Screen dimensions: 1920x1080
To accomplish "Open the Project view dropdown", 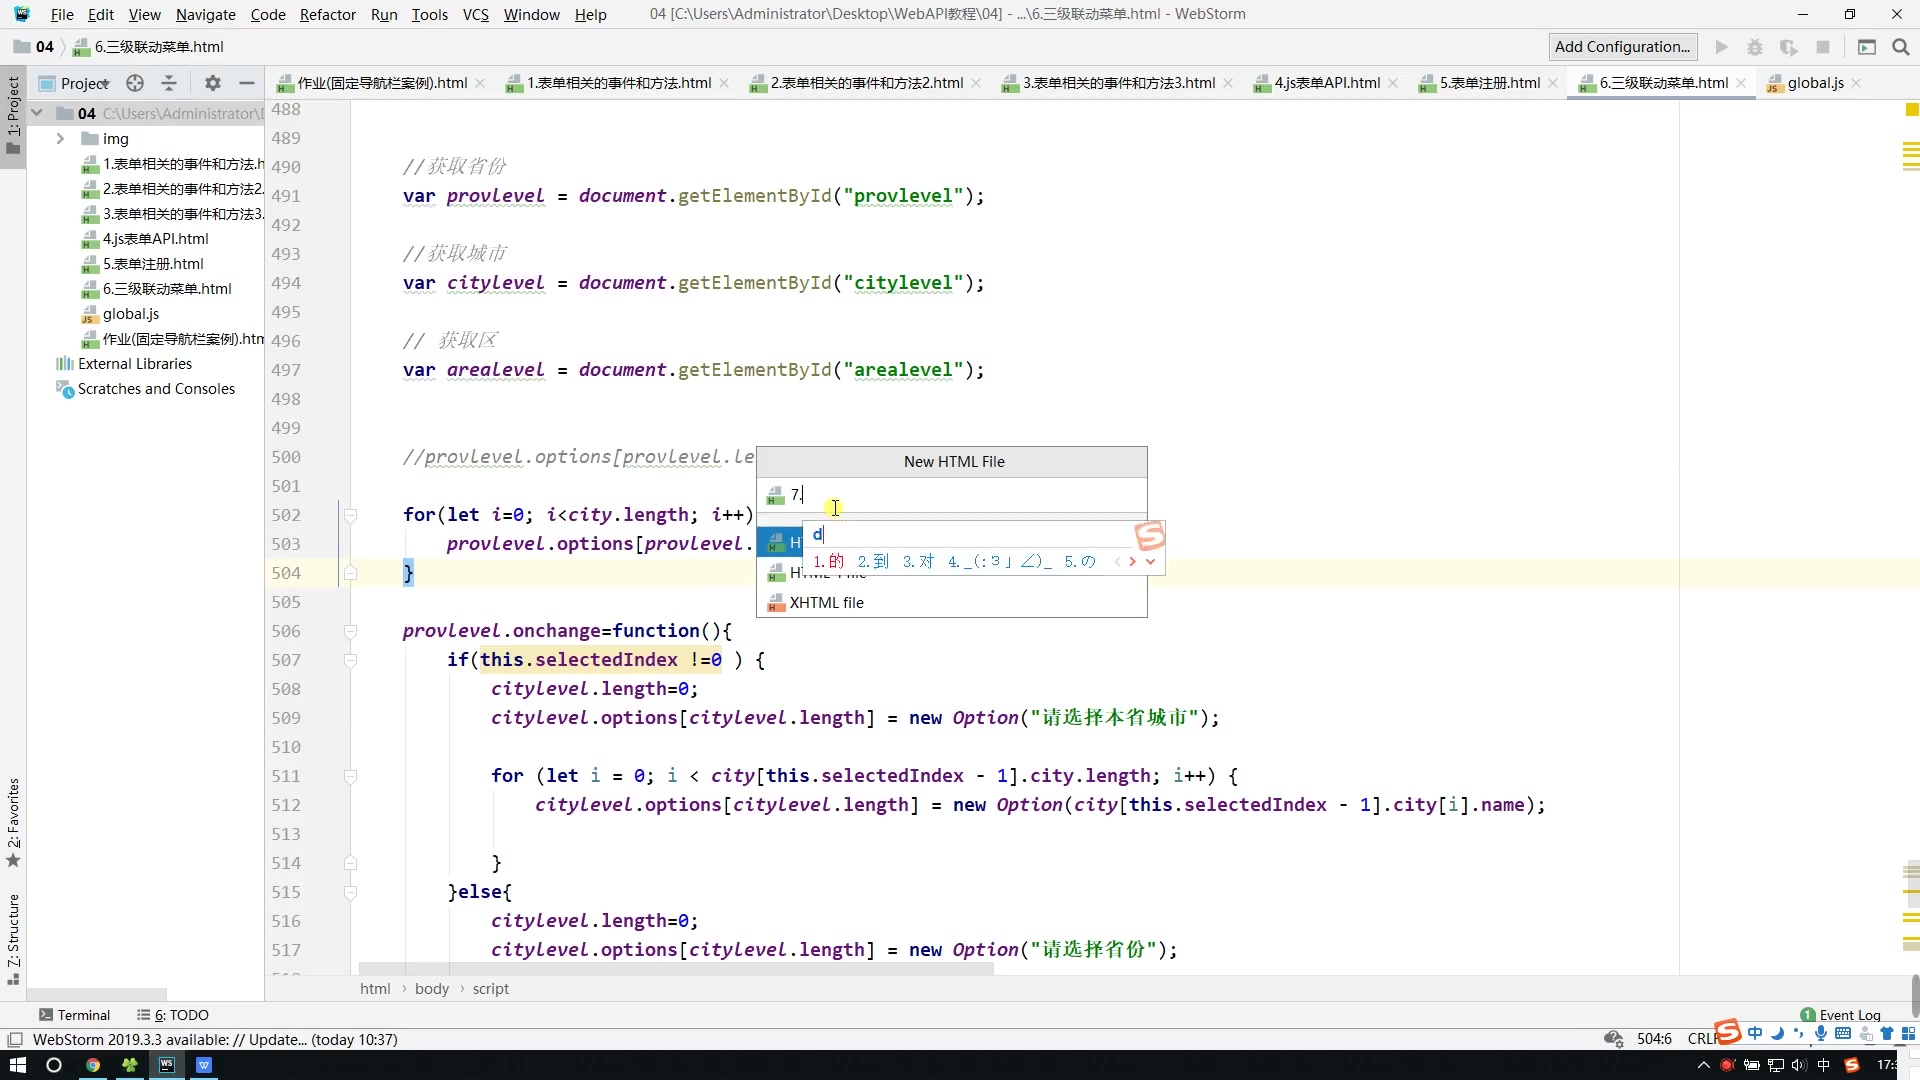I will pos(85,83).
